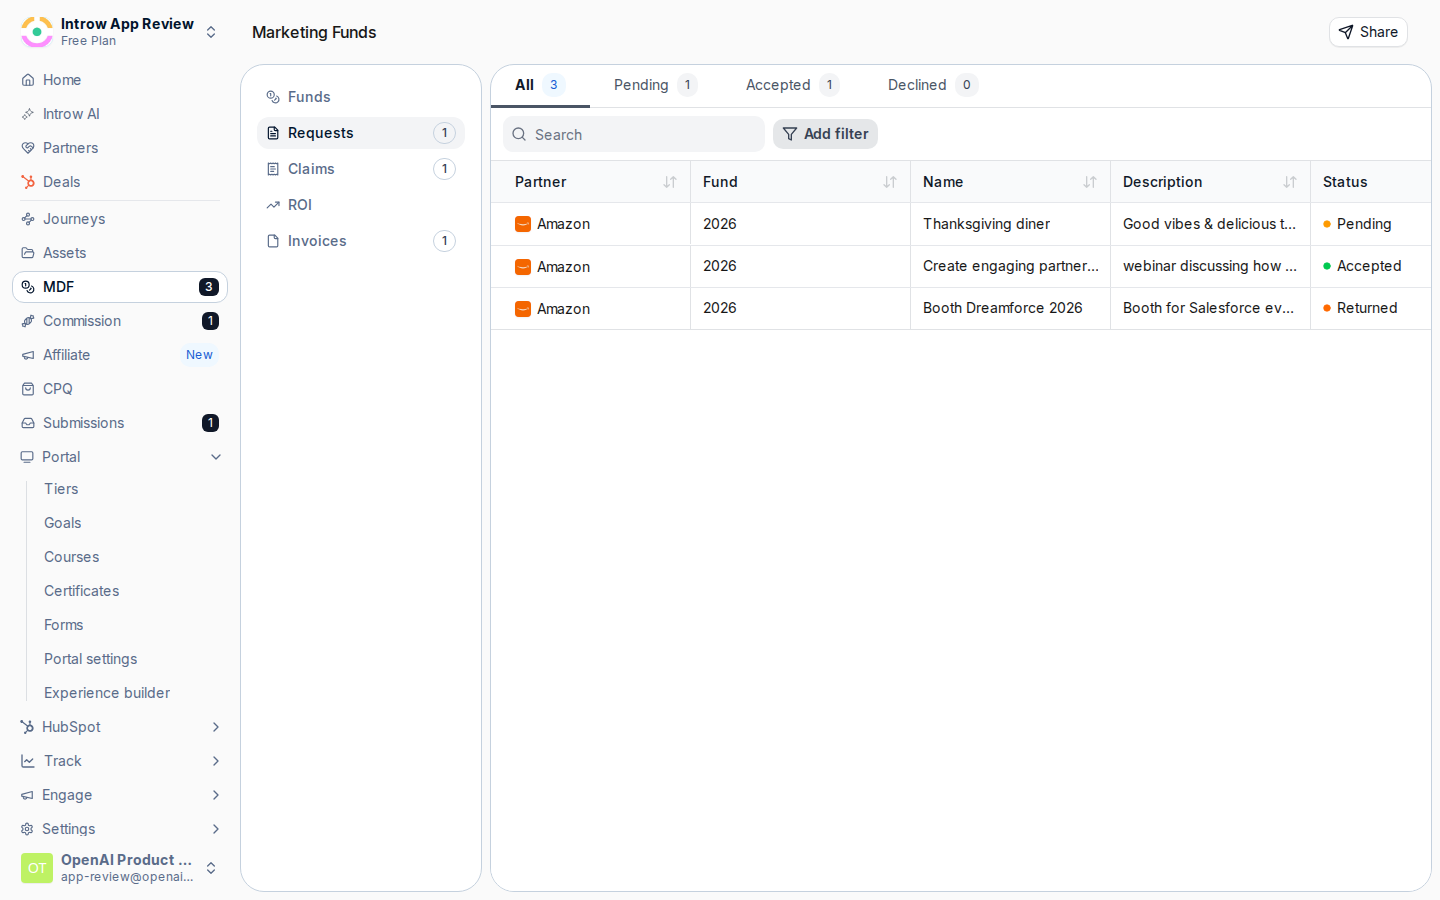Click the Search field
Image resolution: width=1440 pixels, height=900 pixels.
(634, 134)
